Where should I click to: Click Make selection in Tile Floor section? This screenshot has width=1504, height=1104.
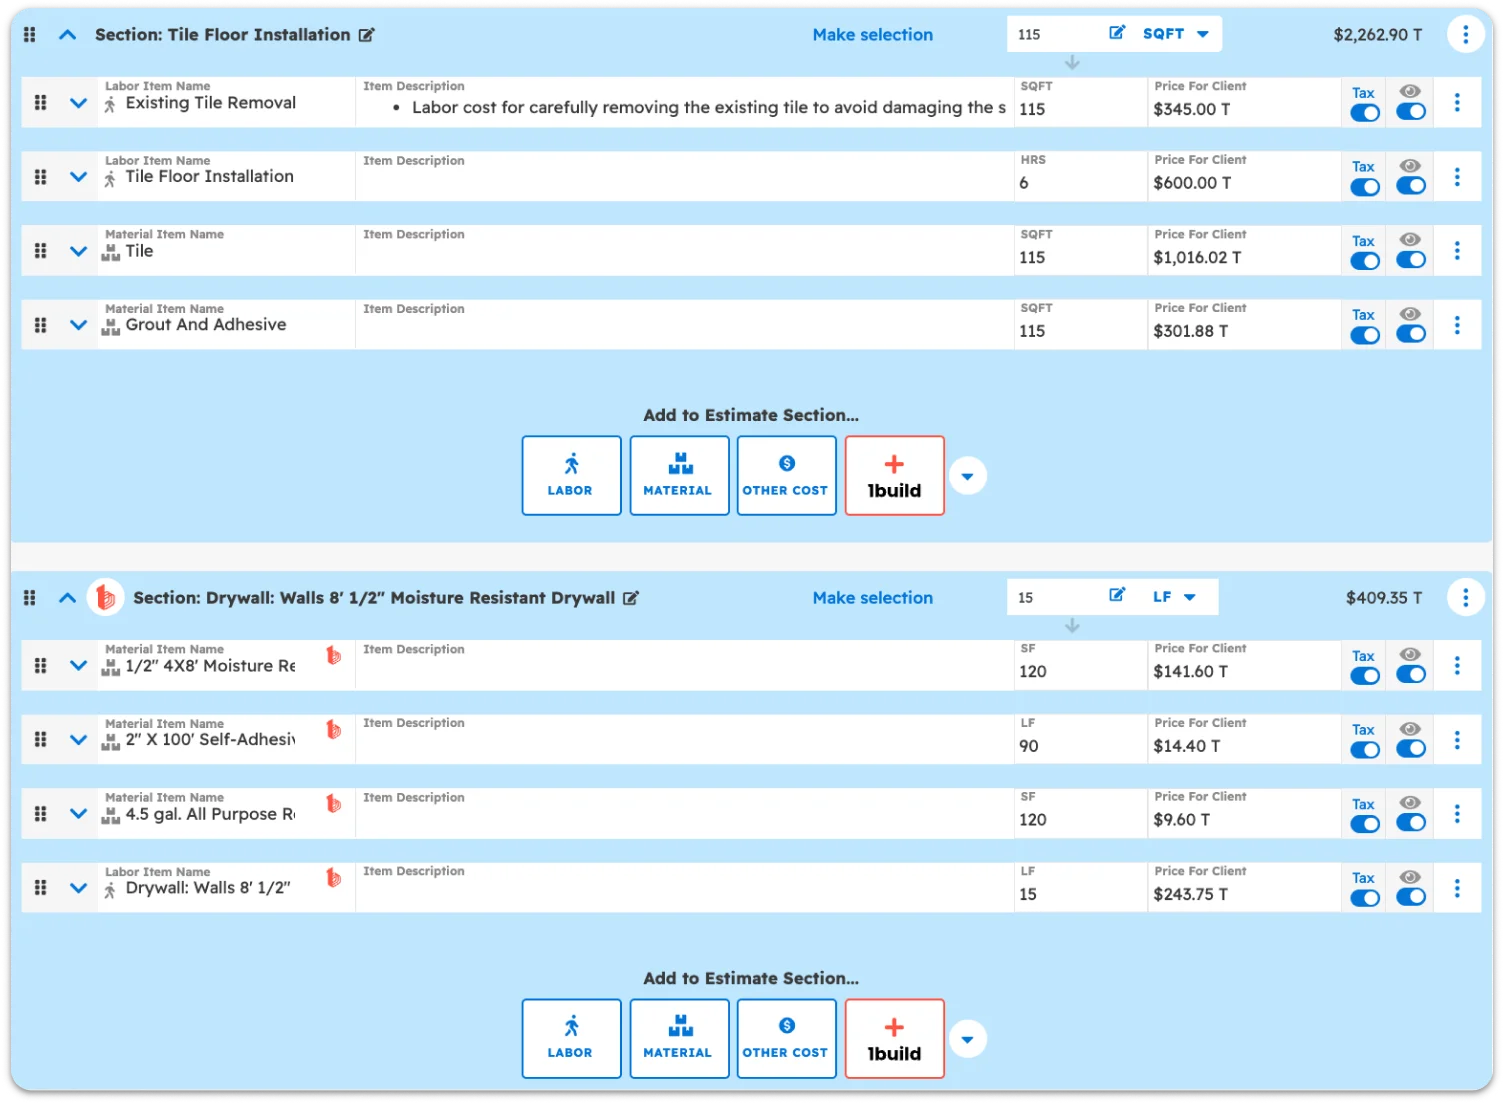coord(872,35)
